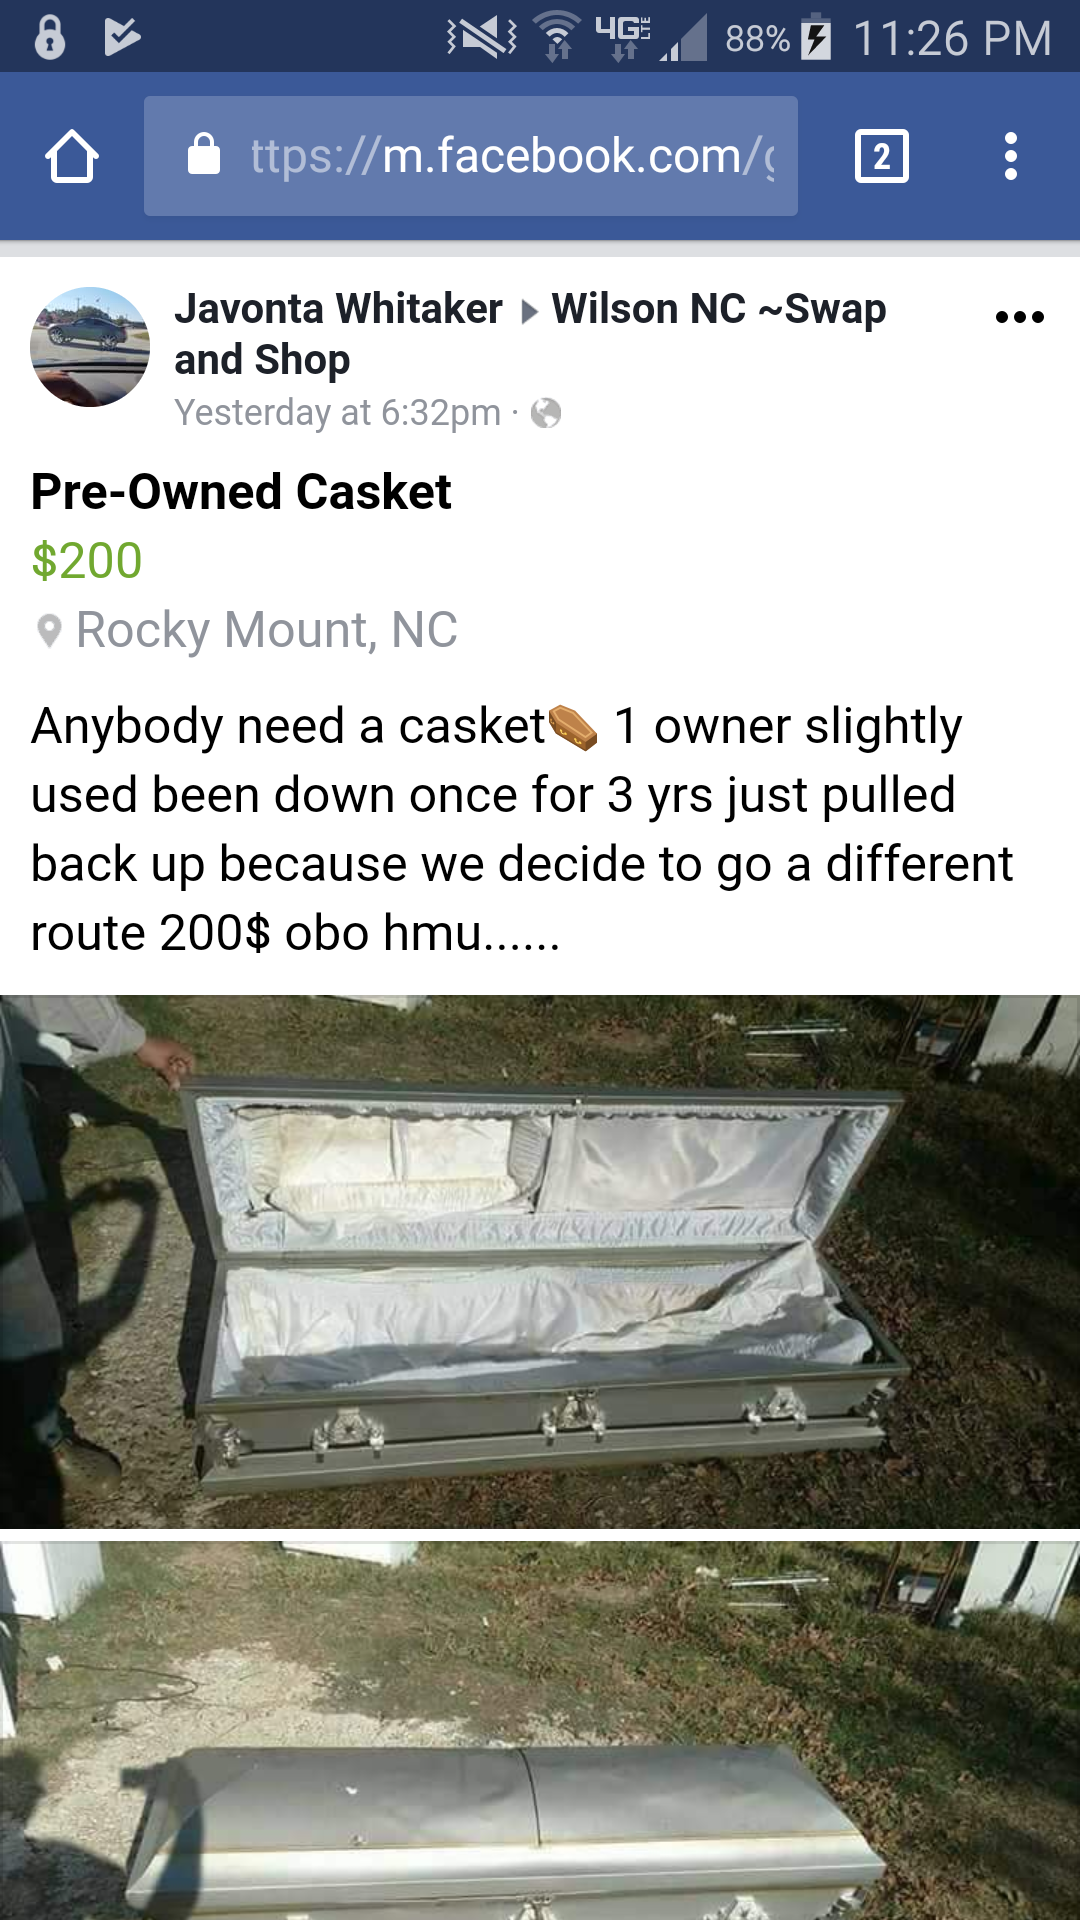Tap the Pre-Owned Casket listing title

(x=241, y=492)
